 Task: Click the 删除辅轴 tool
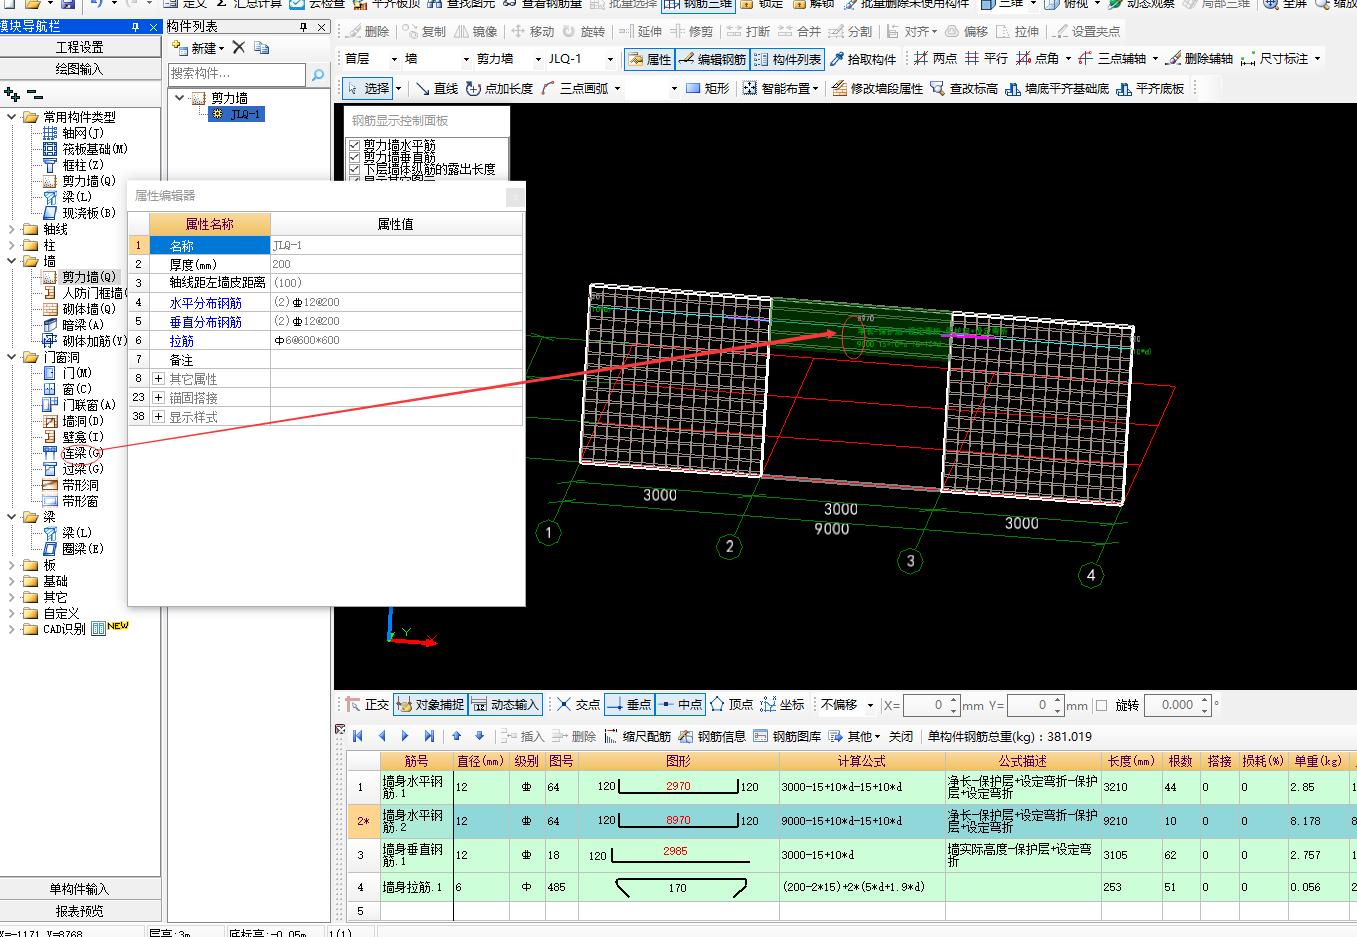pyautogui.click(x=1199, y=59)
